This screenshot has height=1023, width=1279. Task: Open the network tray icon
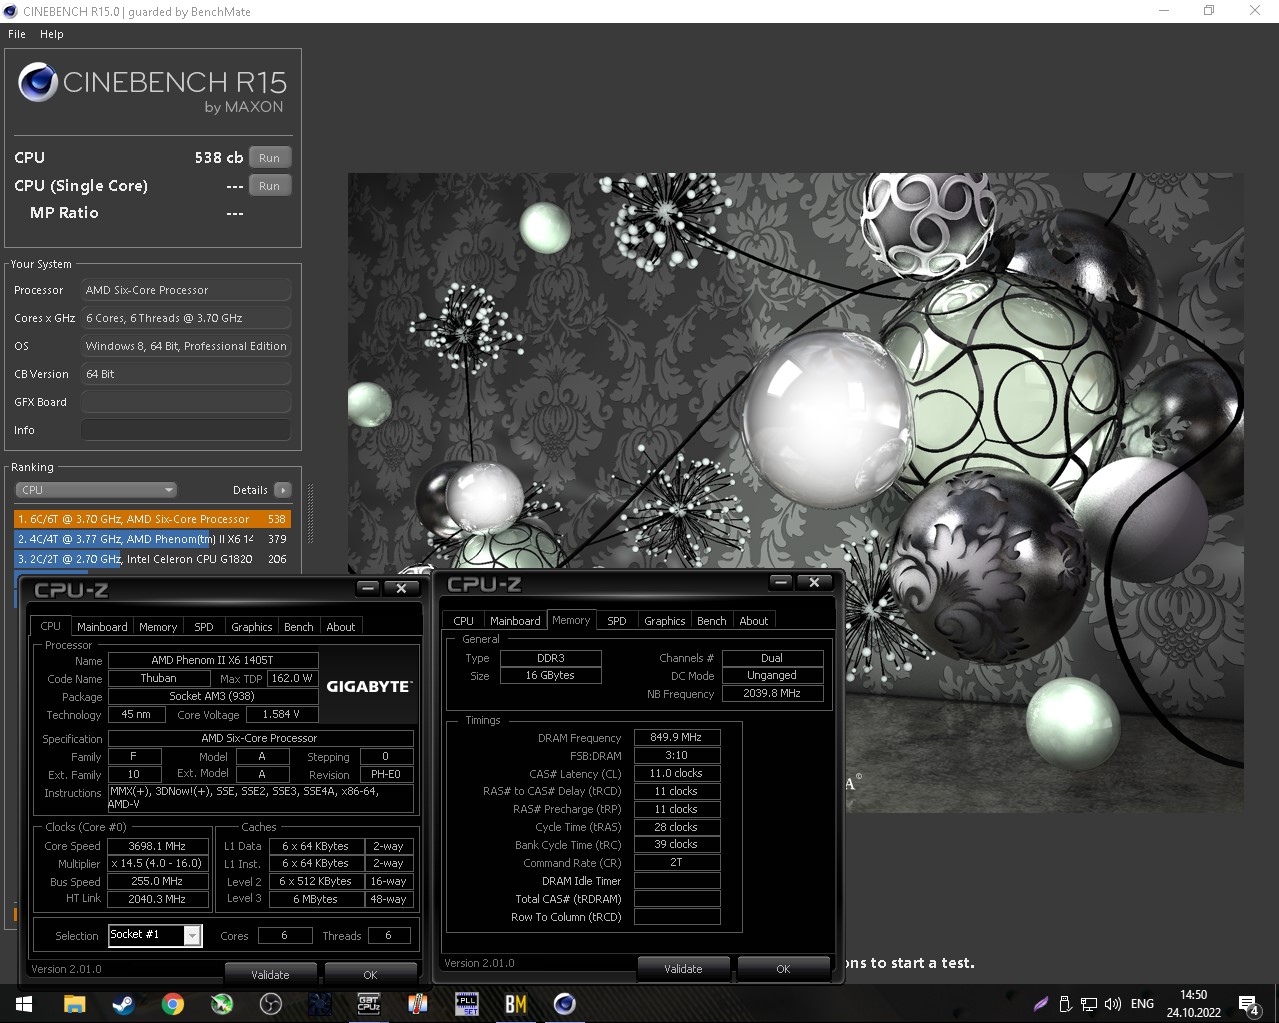click(1089, 1004)
